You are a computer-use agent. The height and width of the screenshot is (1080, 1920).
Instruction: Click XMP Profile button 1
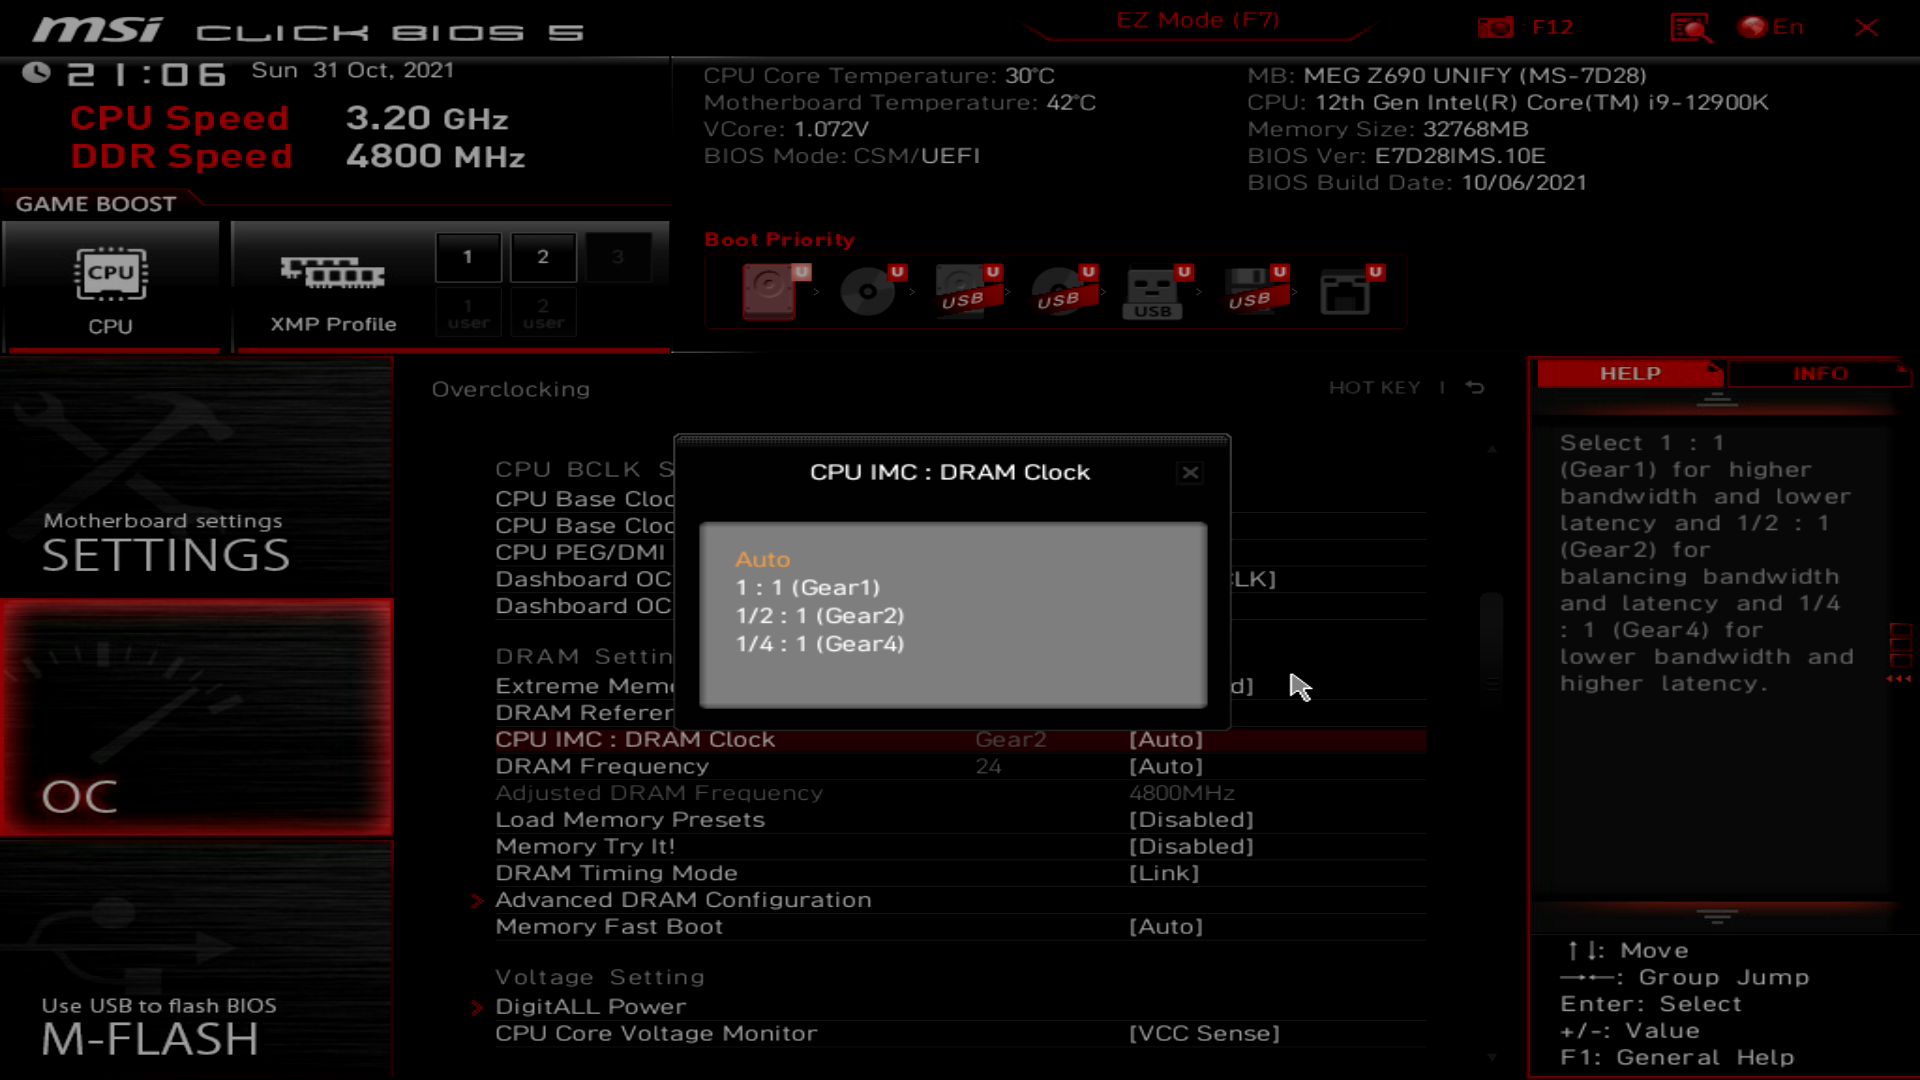pos(467,256)
